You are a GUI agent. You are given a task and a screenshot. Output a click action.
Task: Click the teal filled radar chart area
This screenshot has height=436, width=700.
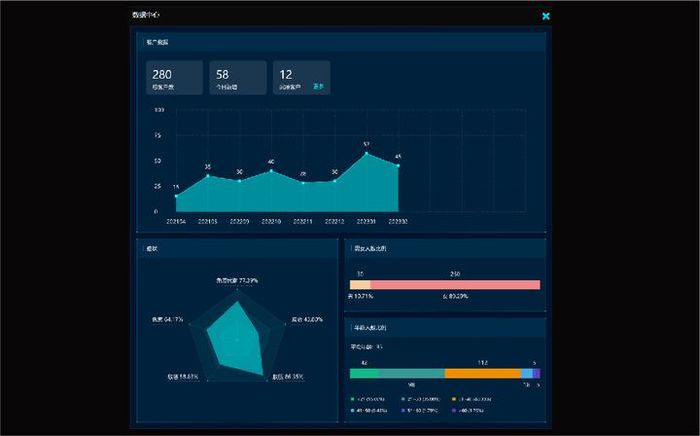[240, 335]
